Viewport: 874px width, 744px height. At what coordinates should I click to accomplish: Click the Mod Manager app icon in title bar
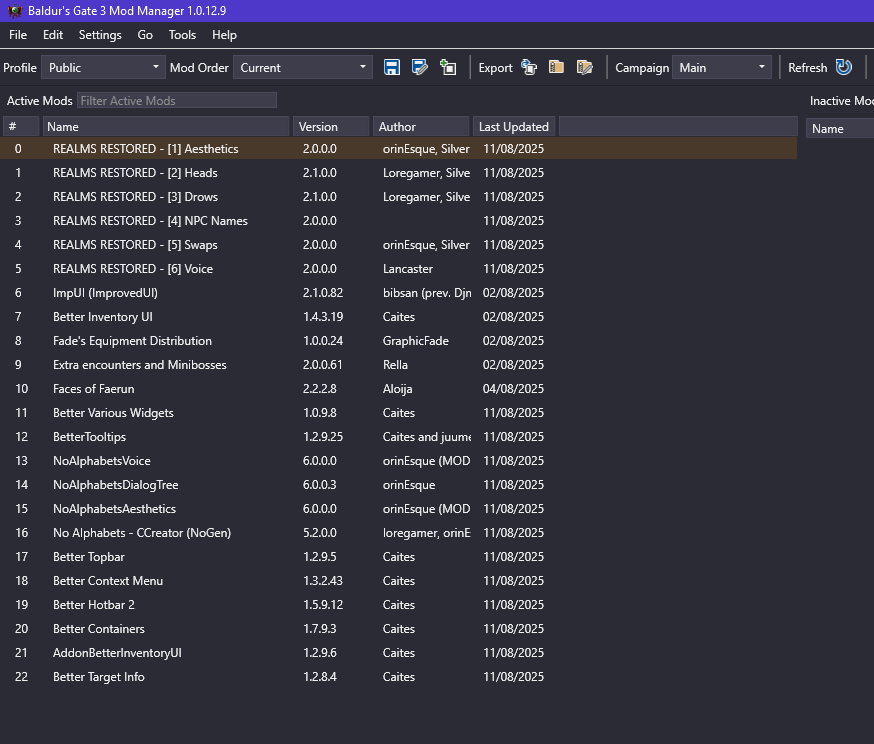tap(14, 11)
